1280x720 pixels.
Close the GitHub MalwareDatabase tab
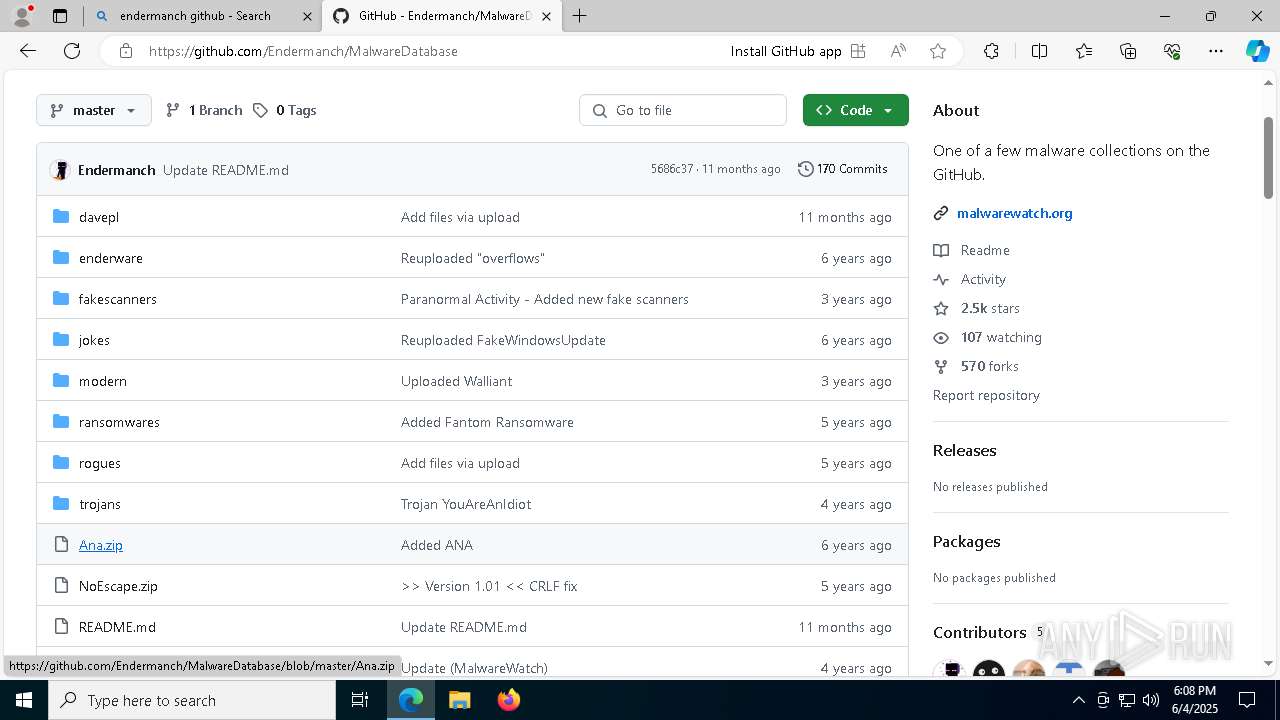pyautogui.click(x=548, y=16)
